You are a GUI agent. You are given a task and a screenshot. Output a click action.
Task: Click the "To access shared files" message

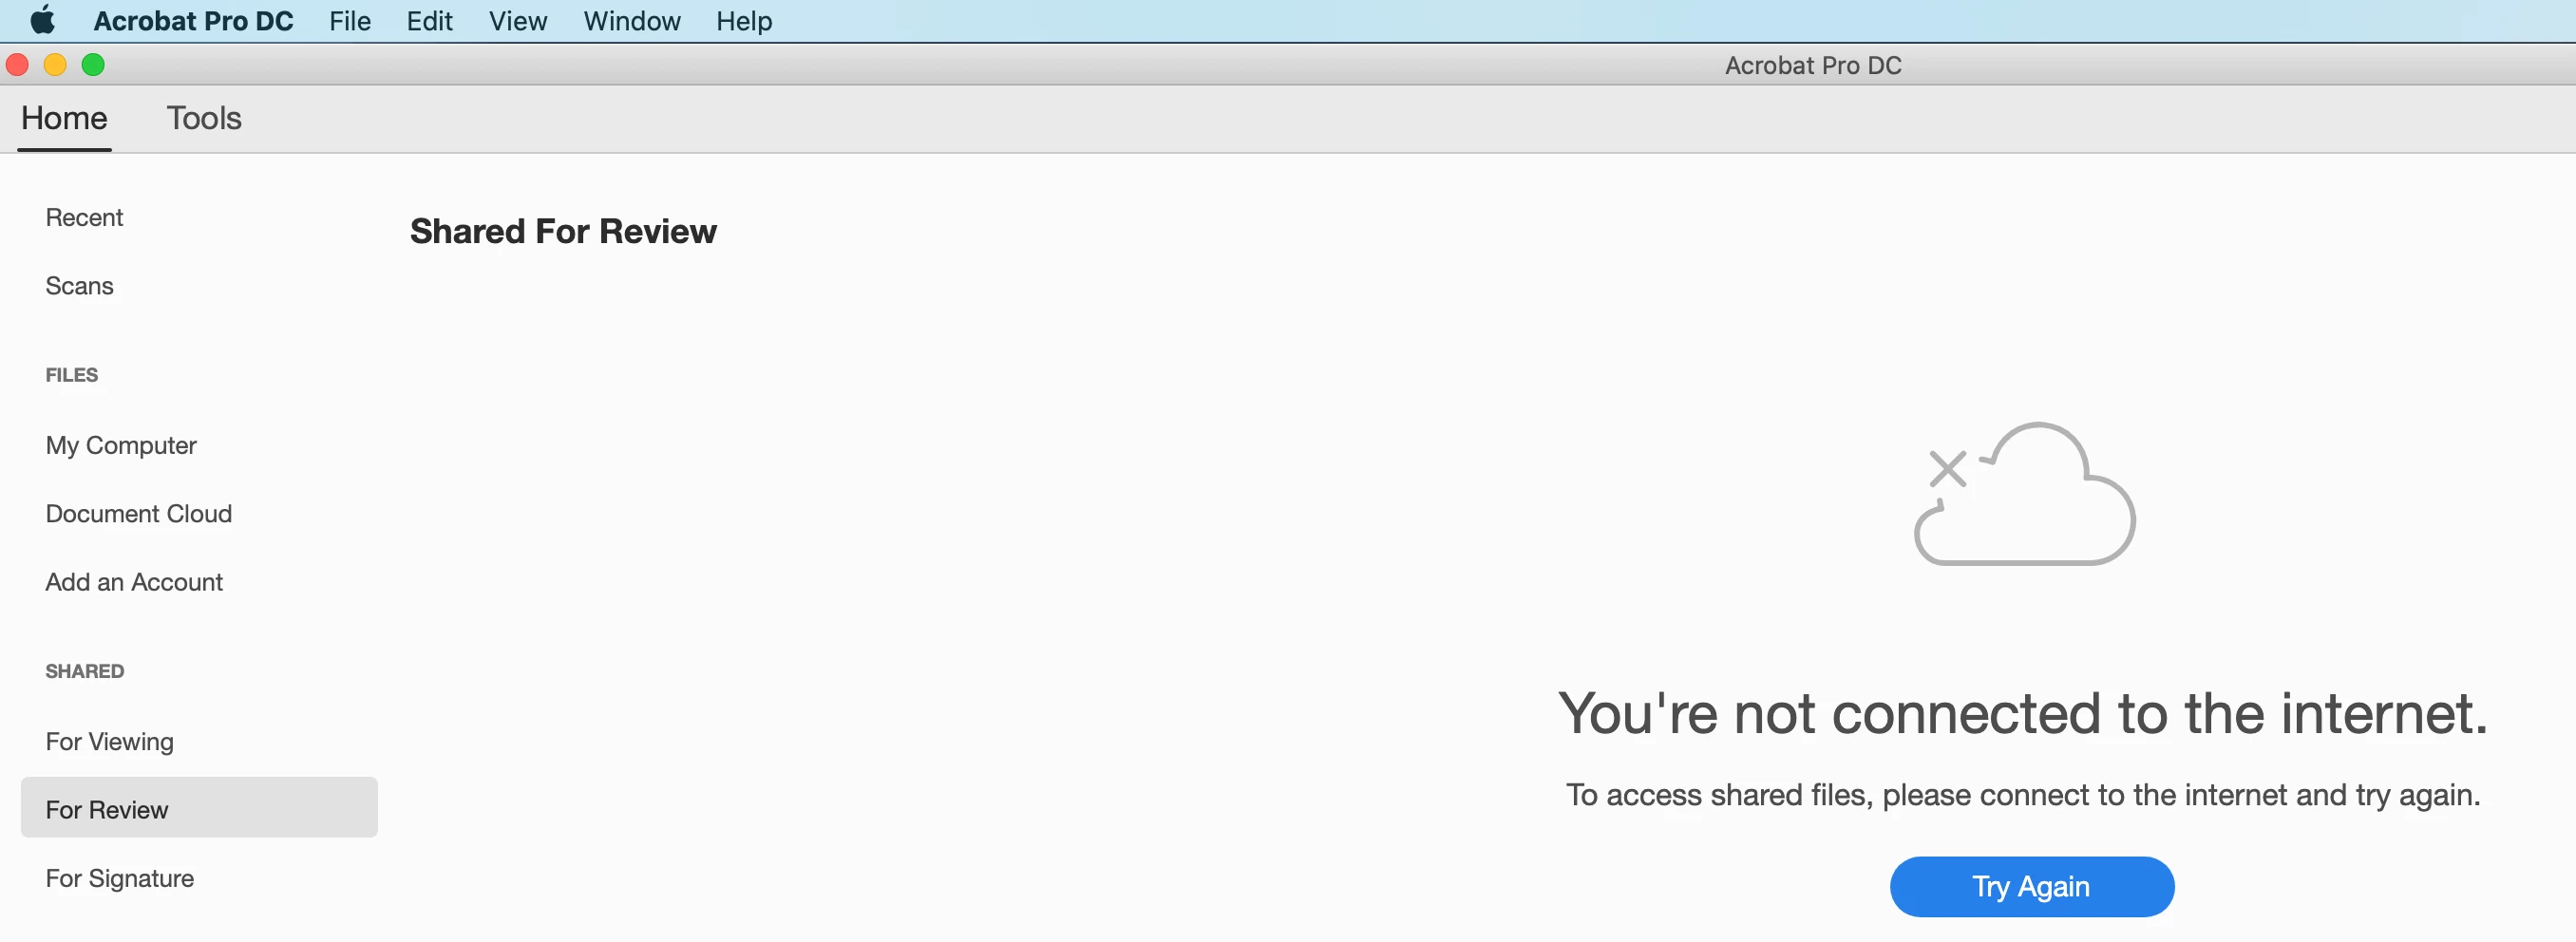pyautogui.click(x=2022, y=795)
